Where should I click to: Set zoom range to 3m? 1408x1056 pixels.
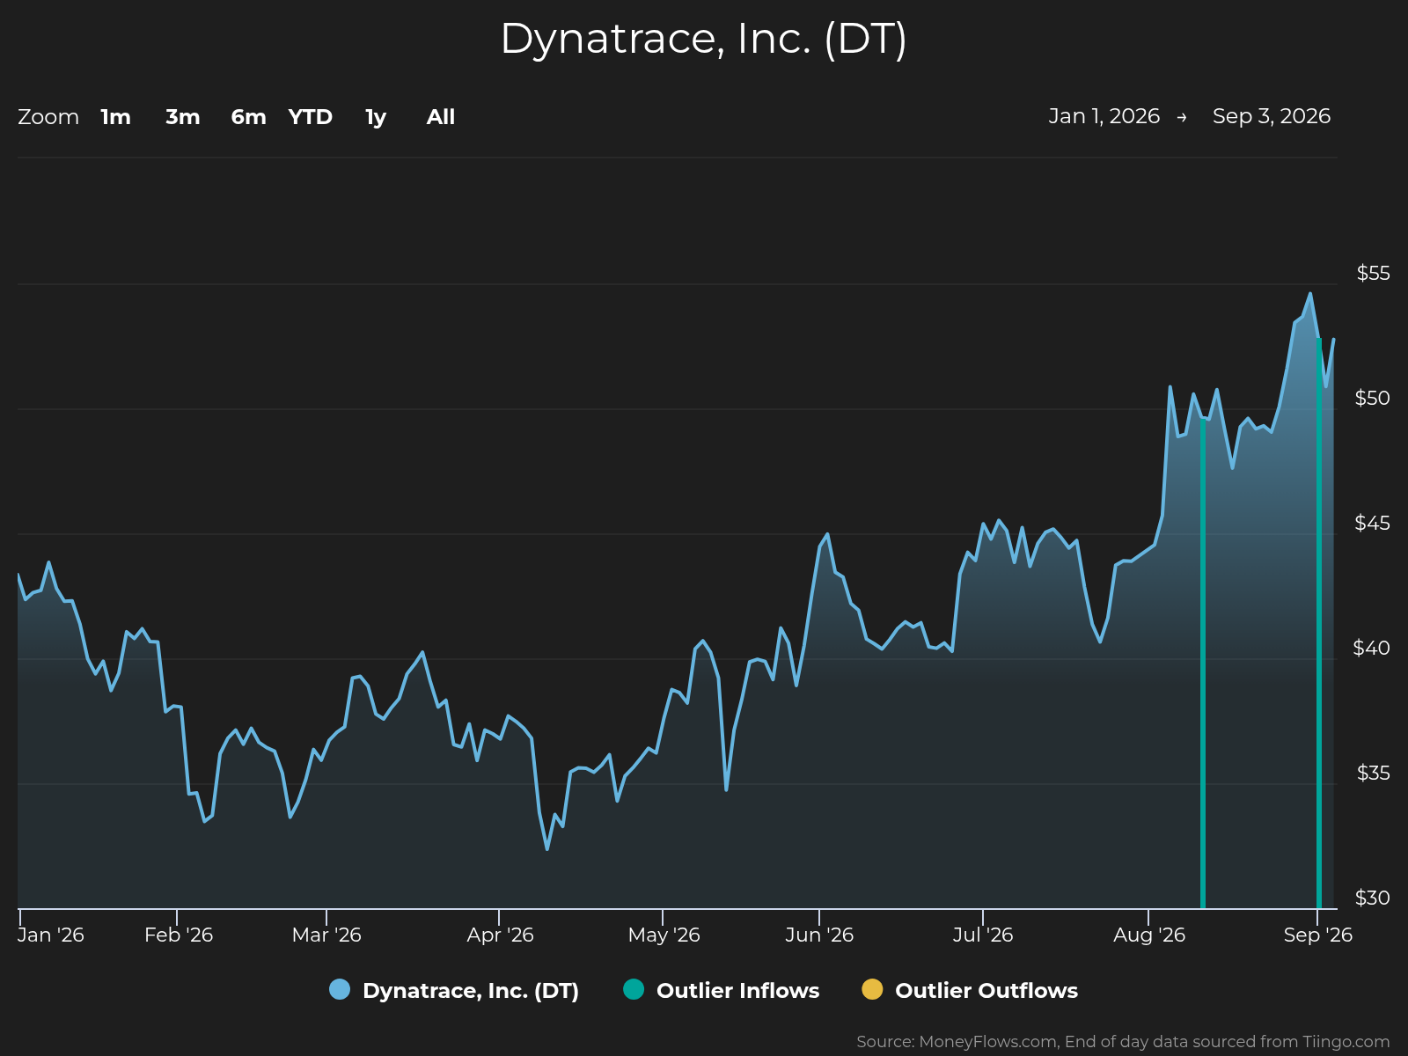183,117
